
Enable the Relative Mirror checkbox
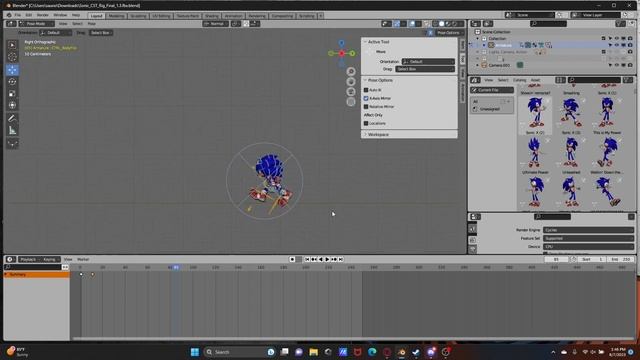click(x=366, y=107)
